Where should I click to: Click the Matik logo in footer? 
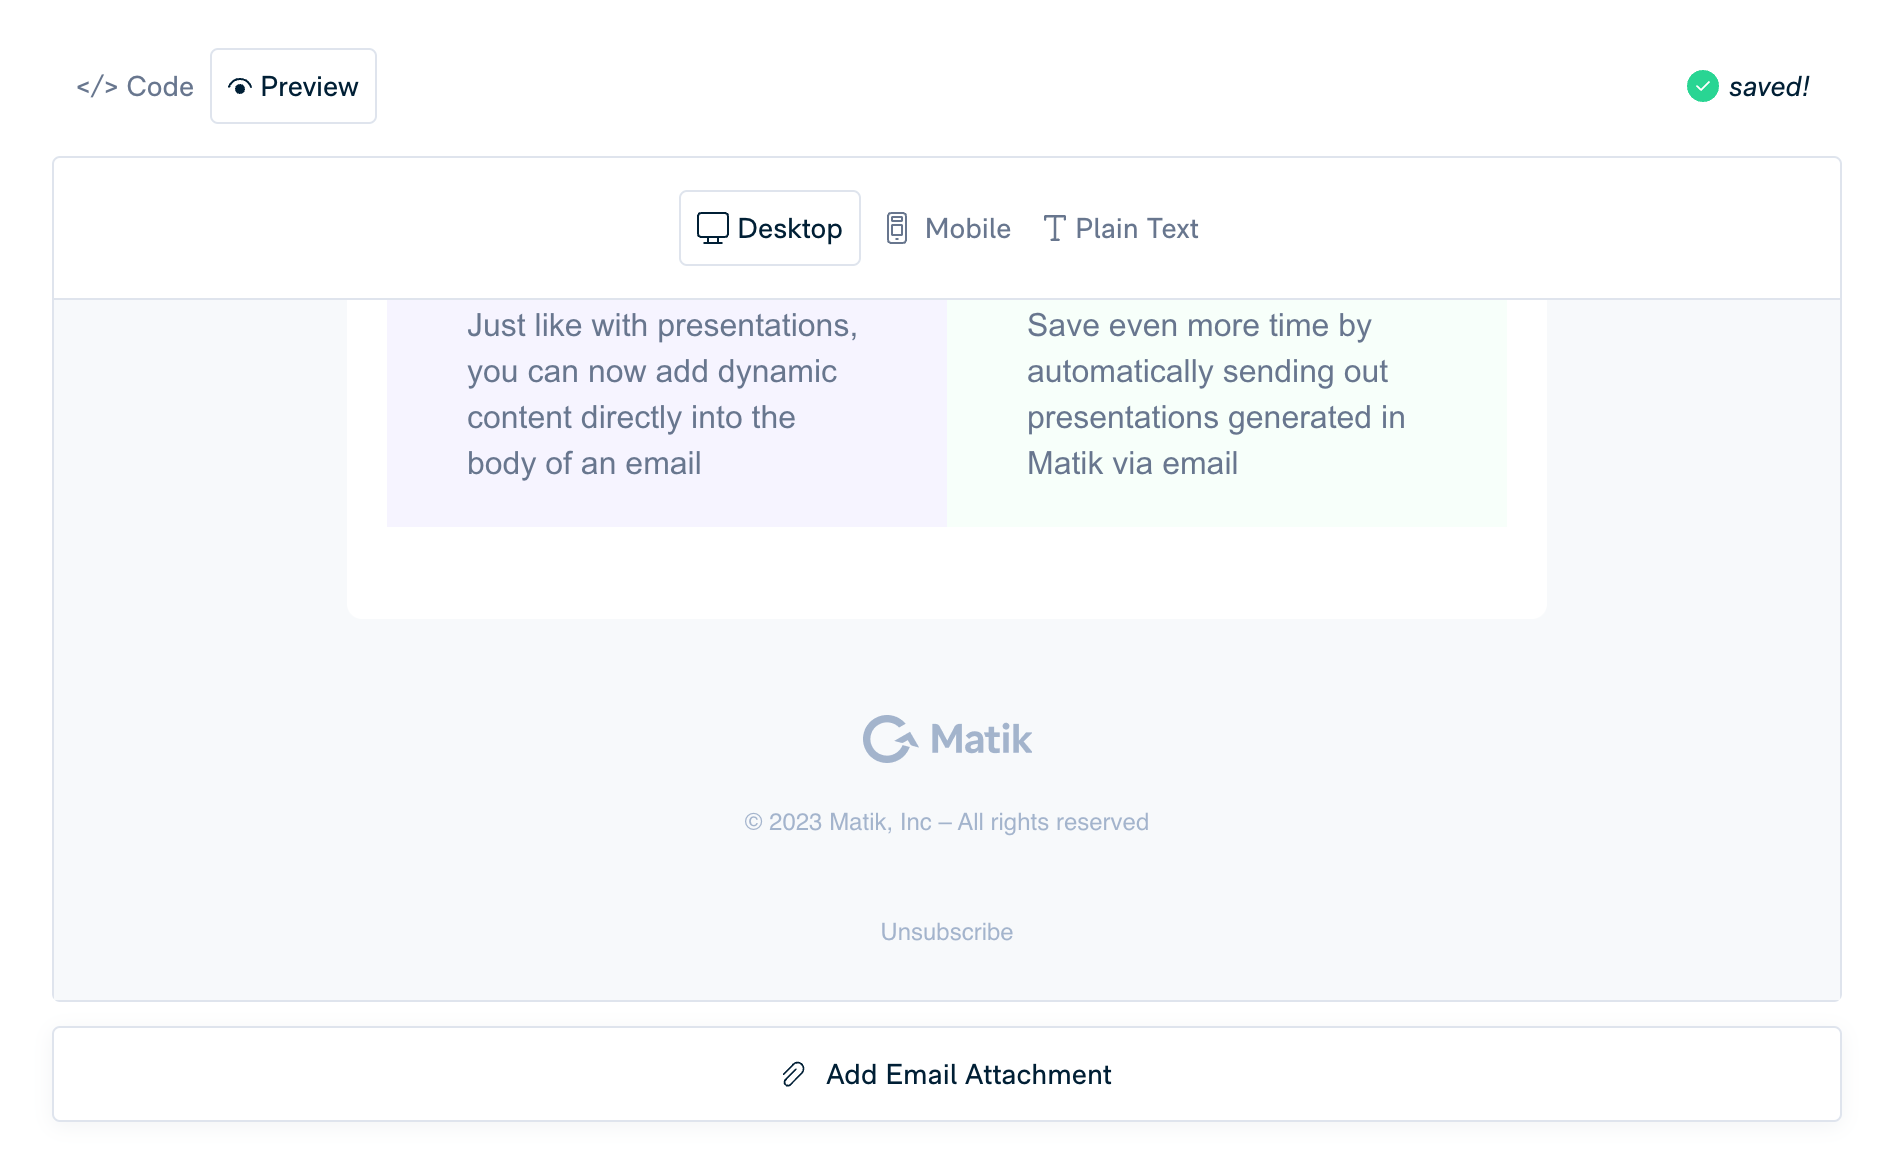point(947,739)
